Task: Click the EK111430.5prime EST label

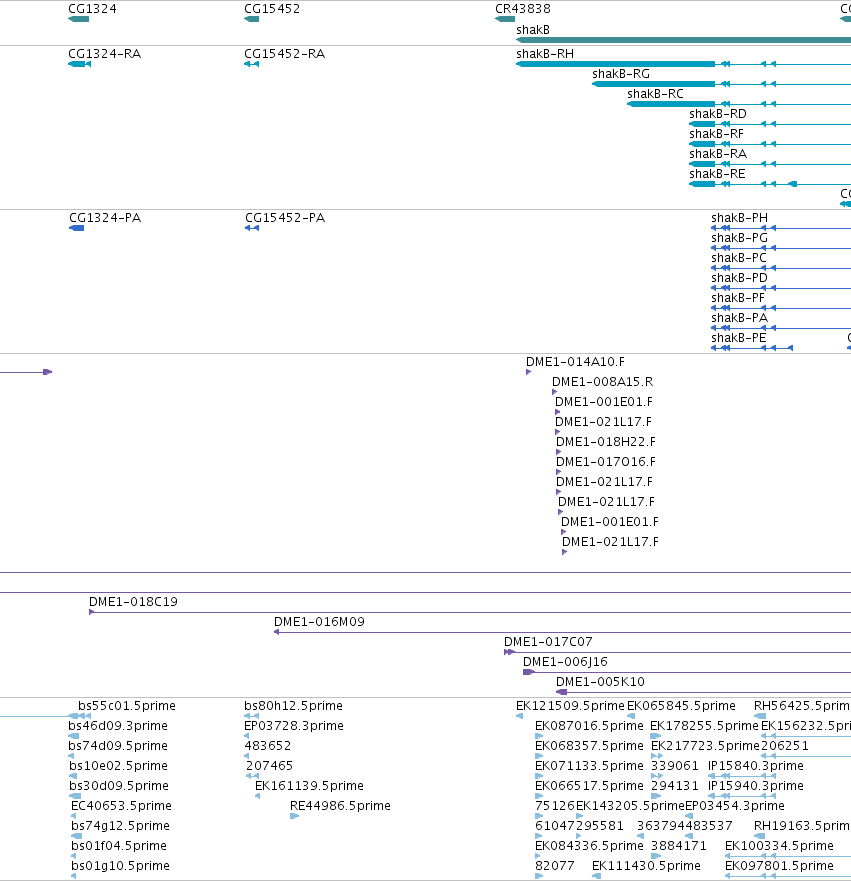Action: (x=647, y=866)
